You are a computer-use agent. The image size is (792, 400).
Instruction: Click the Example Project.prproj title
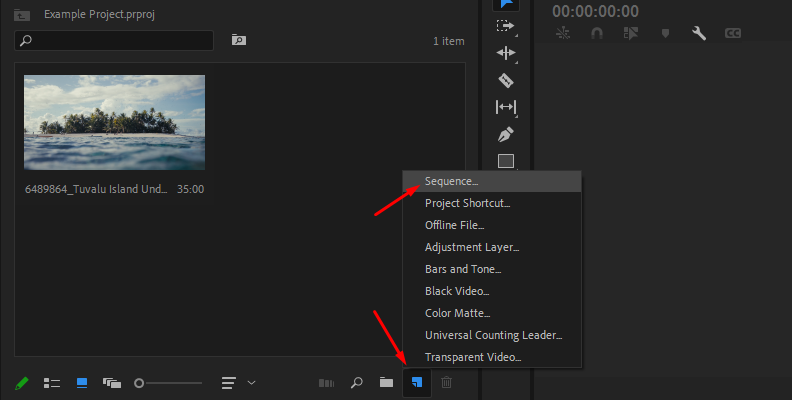(99, 14)
